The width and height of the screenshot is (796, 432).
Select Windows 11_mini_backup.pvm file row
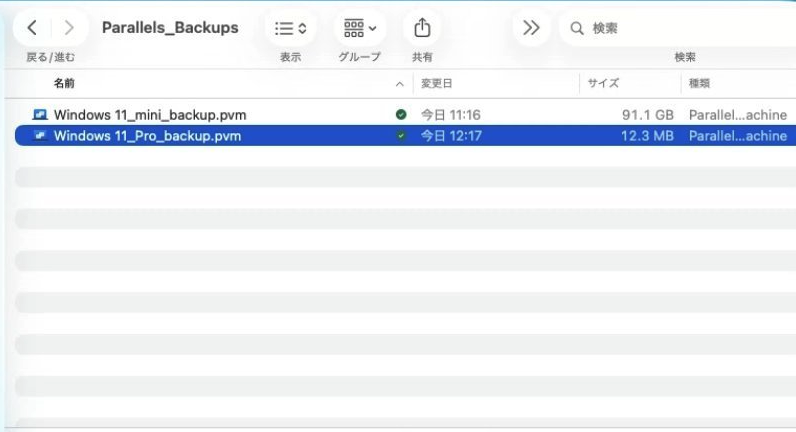(x=406, y=115)
